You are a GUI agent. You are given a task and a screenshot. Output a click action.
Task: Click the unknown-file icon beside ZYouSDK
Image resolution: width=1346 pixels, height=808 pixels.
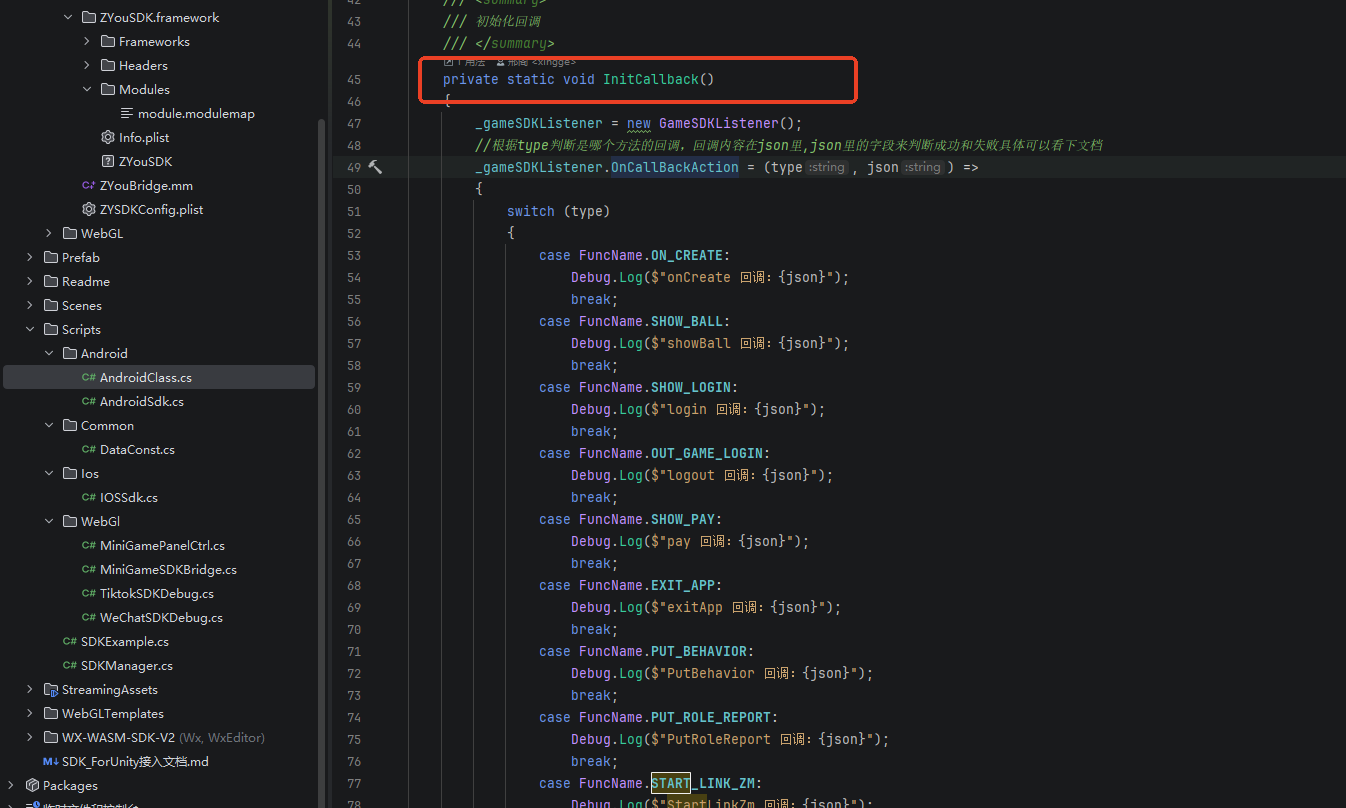click(x=108, y=161)
